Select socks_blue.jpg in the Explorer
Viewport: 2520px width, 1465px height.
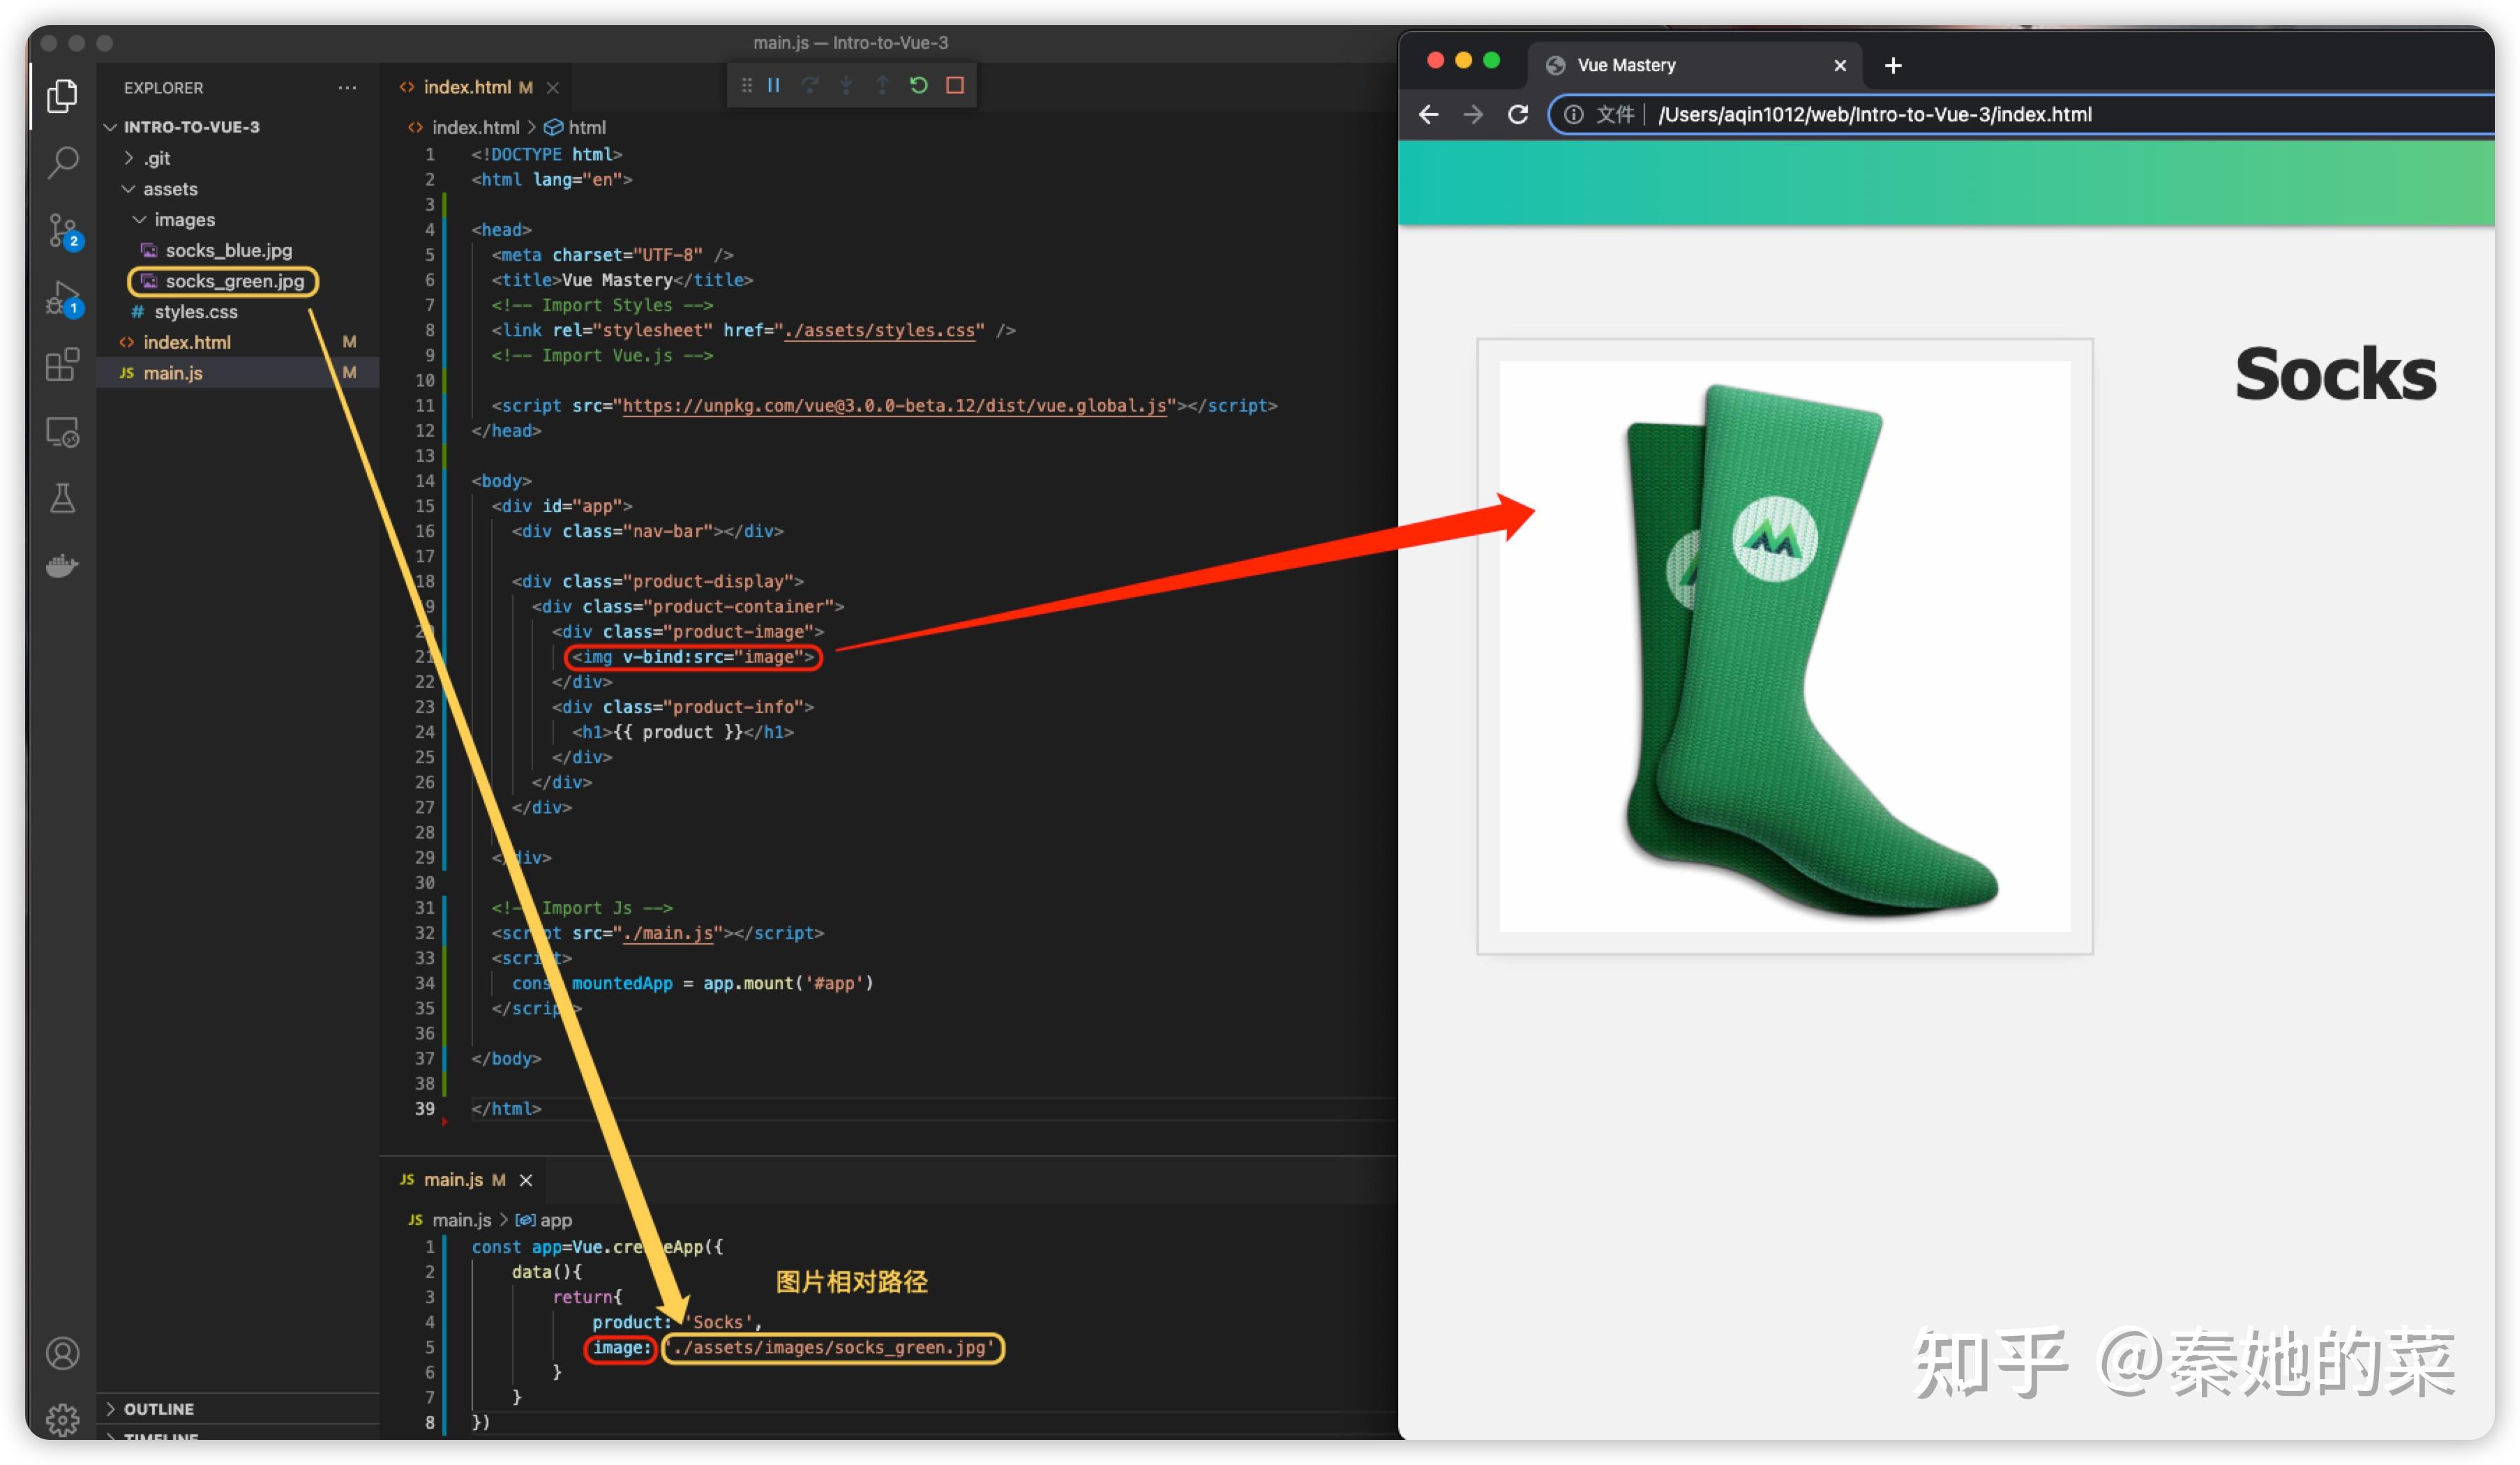coord(230,250)
